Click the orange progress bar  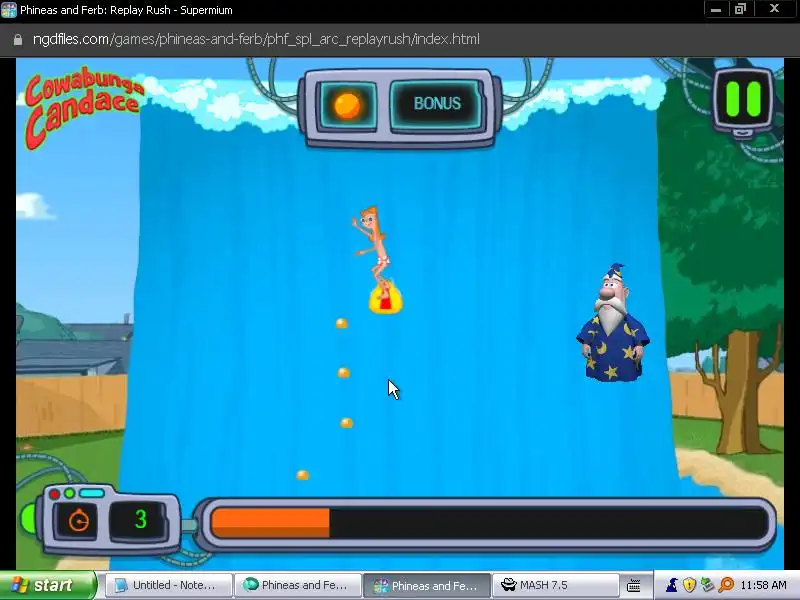coord(270,522)
